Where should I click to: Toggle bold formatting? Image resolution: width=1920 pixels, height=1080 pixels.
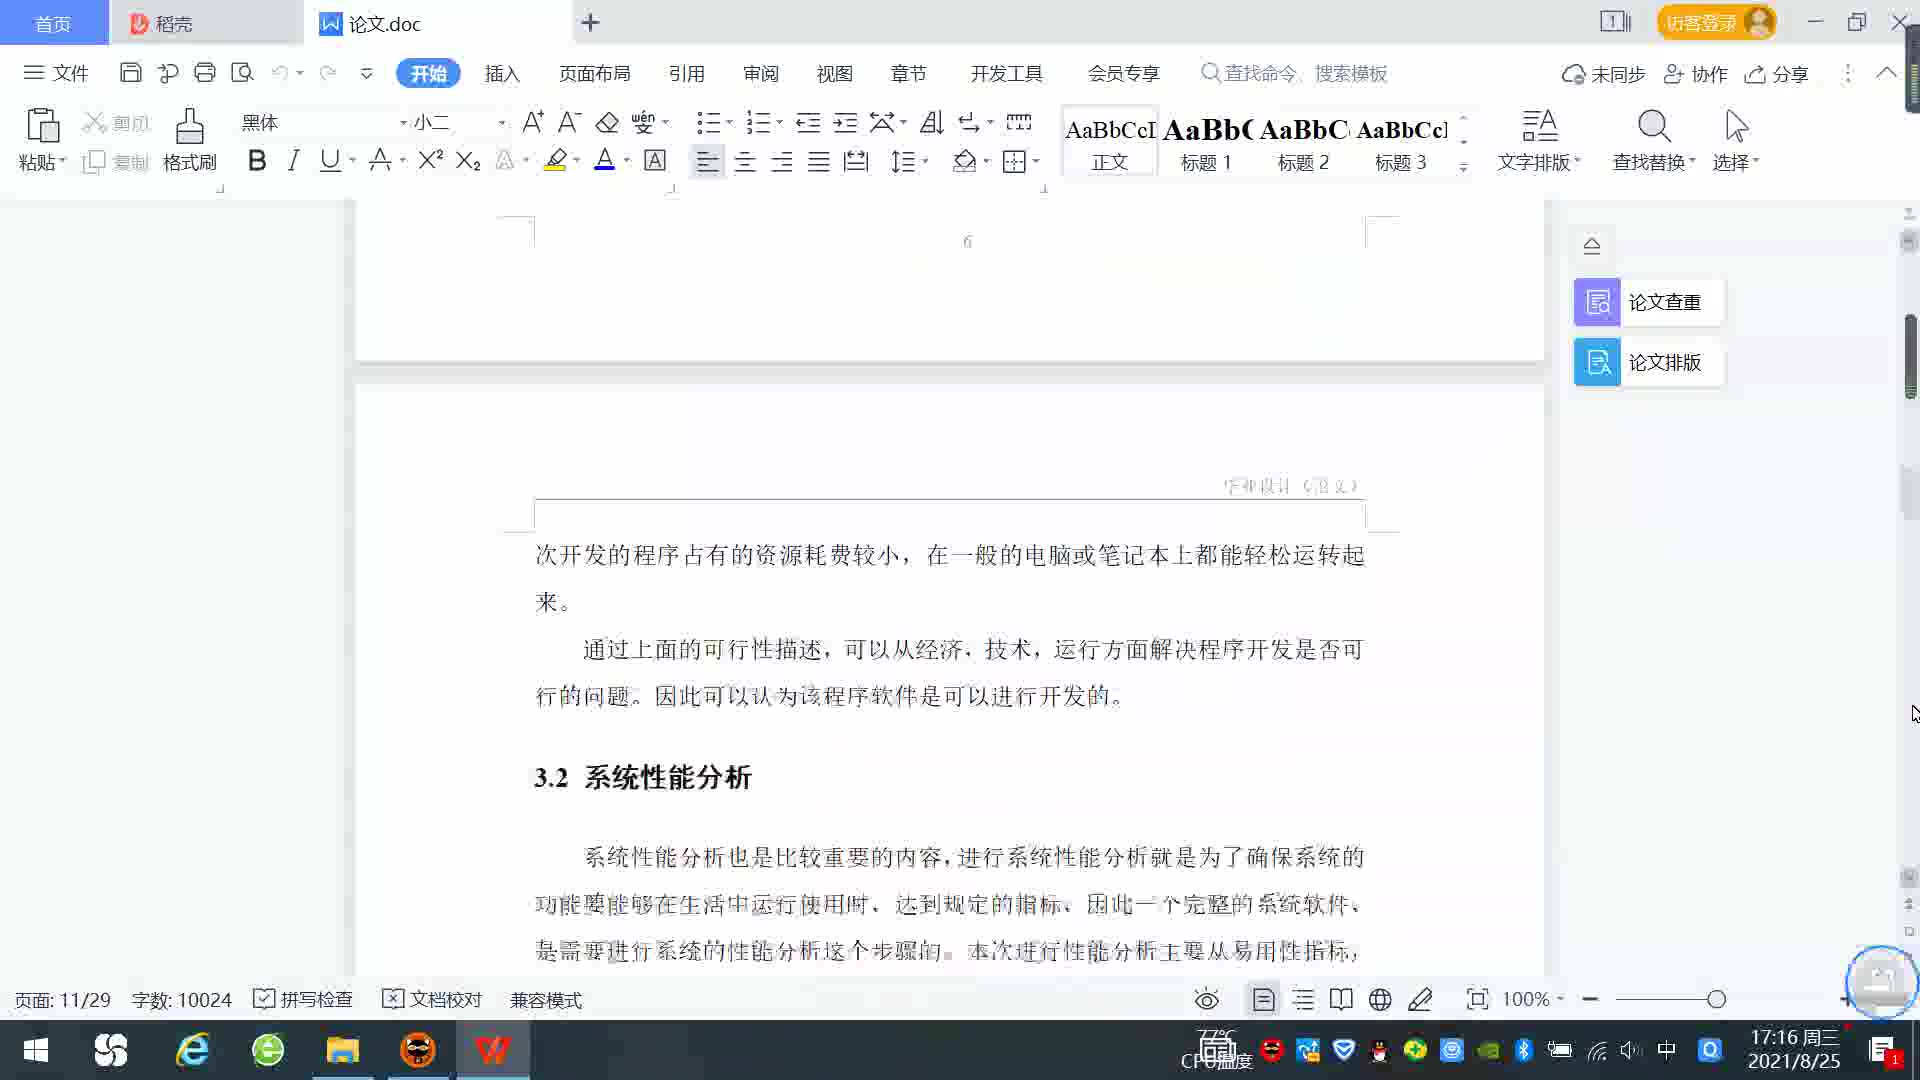pyautogui.click(x=257, y=161)
